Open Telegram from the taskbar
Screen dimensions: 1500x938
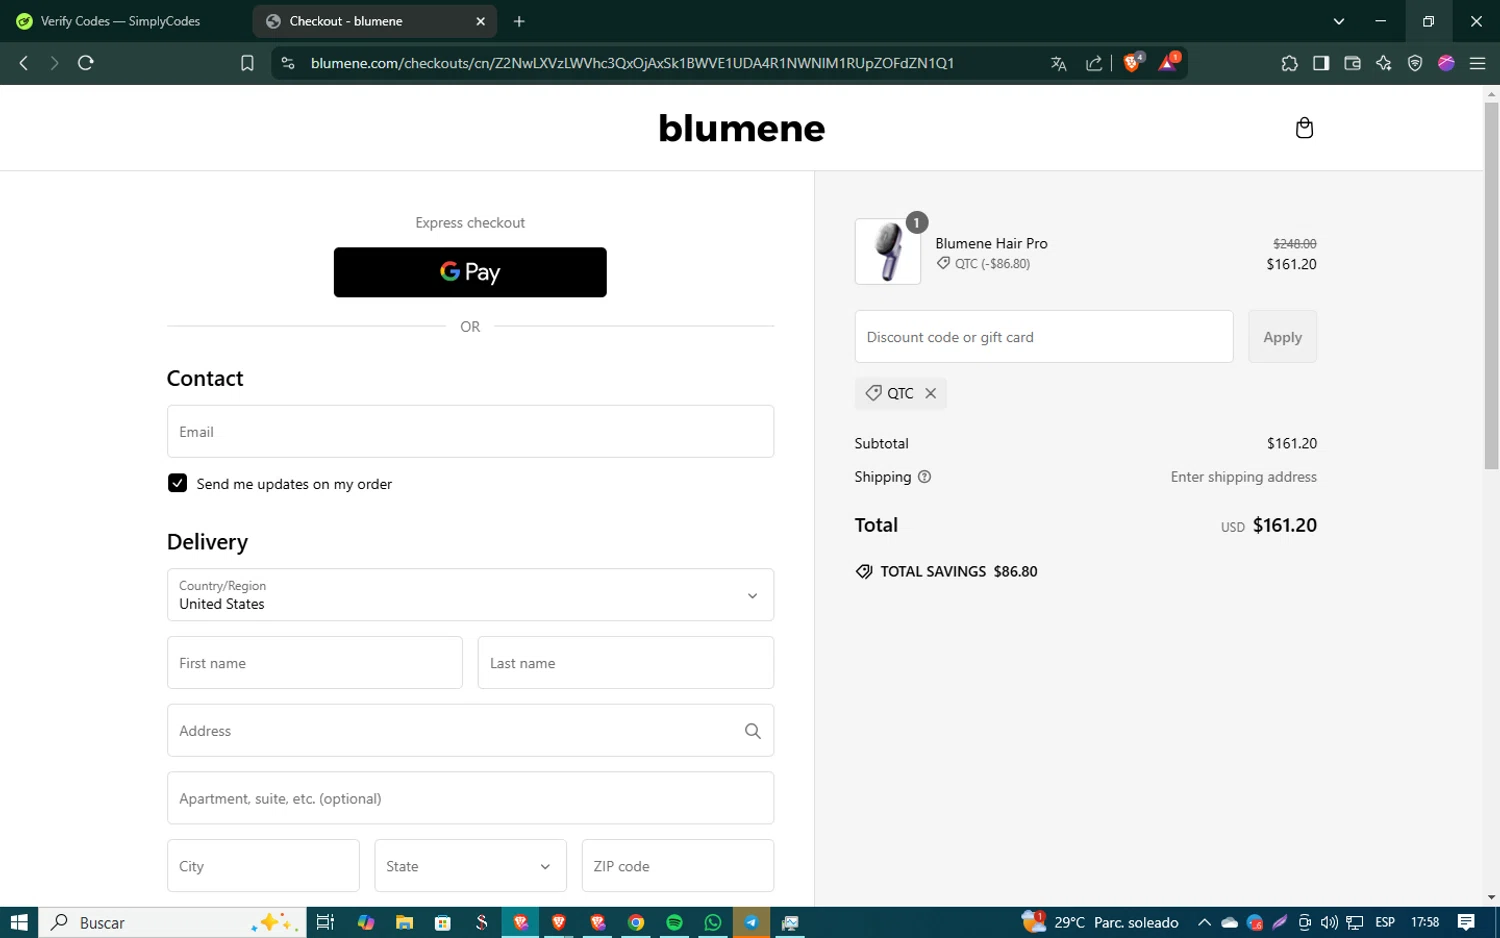(x=751, y=922)
